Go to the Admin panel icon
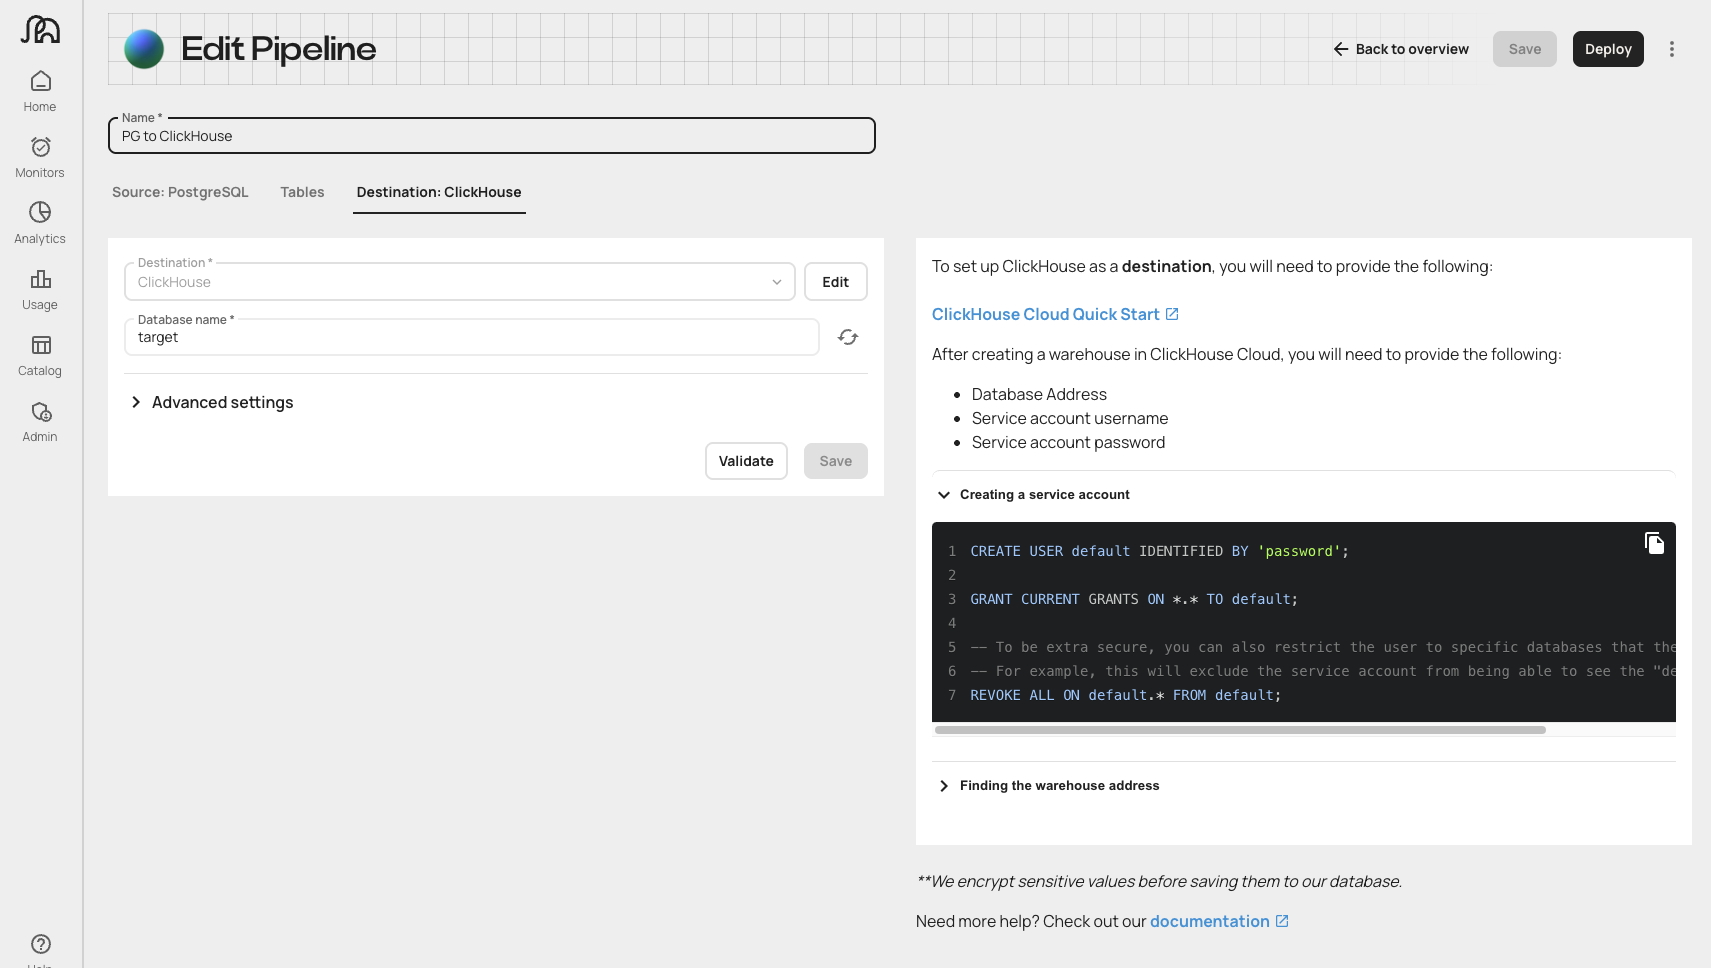The image size is (1711, 968). point(40,421)
